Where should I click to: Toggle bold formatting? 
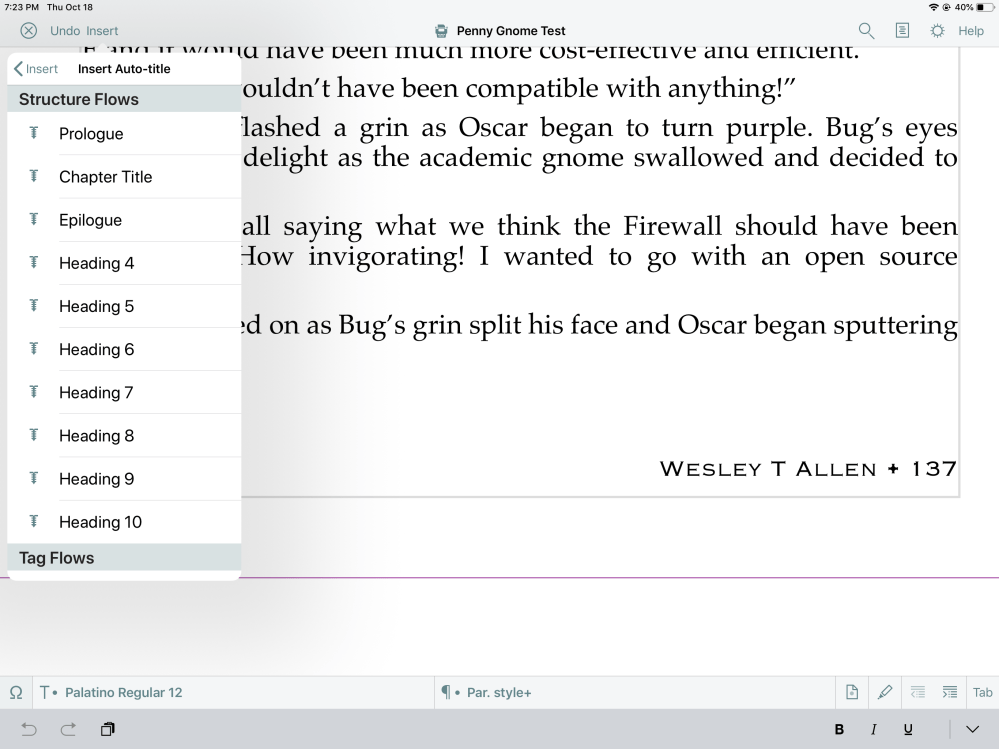[839, 729]
